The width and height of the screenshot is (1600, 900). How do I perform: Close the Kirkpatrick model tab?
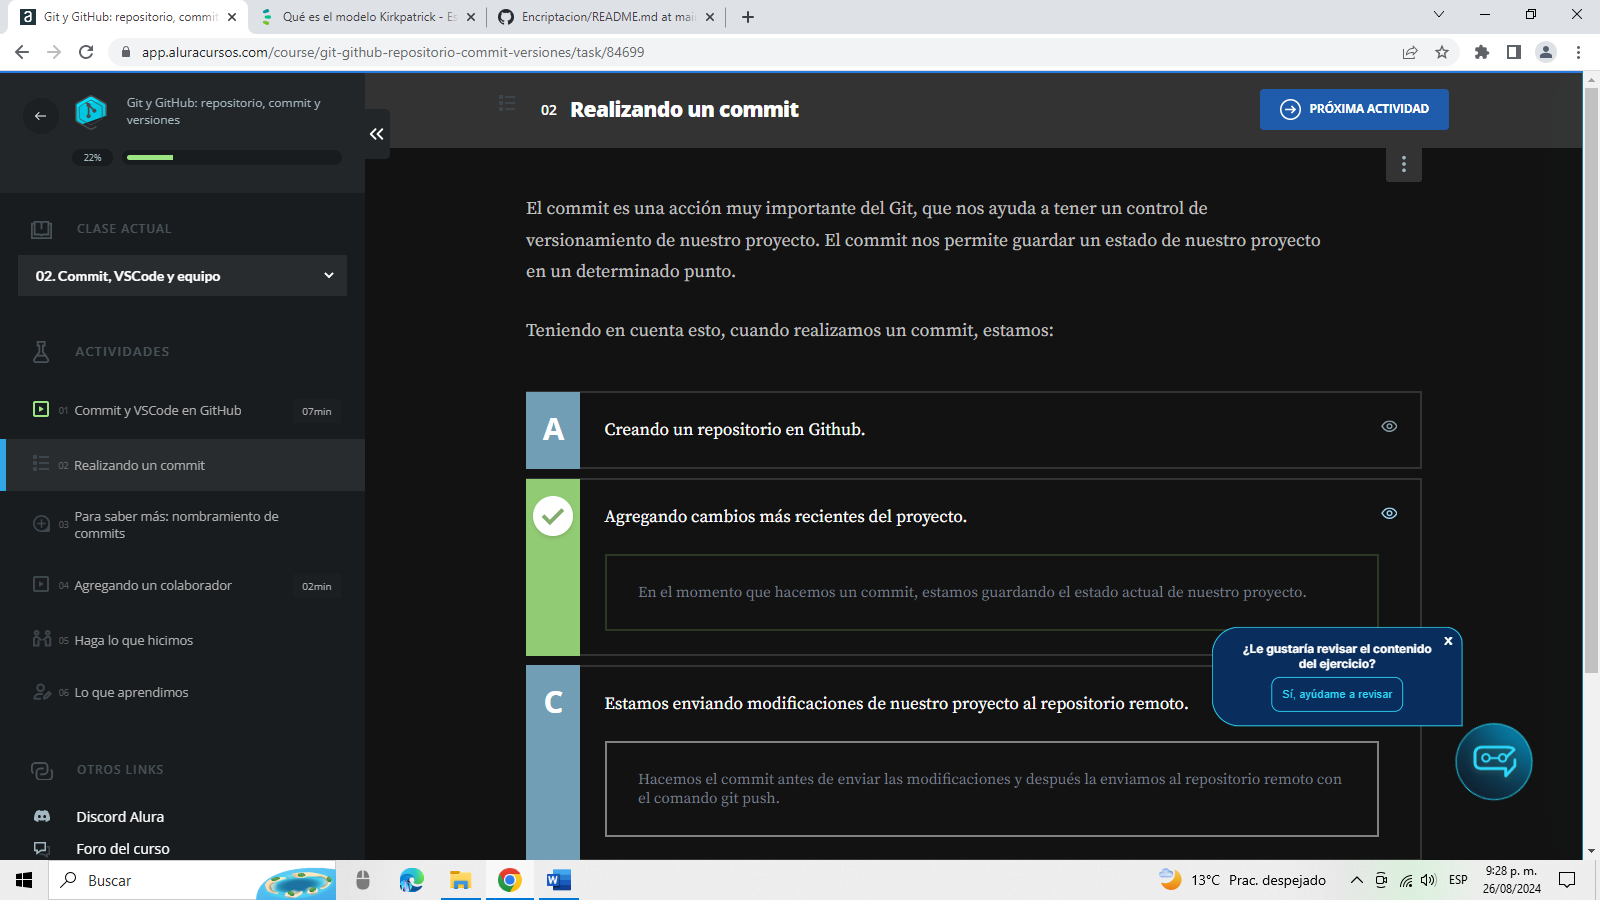pos(471,17)
